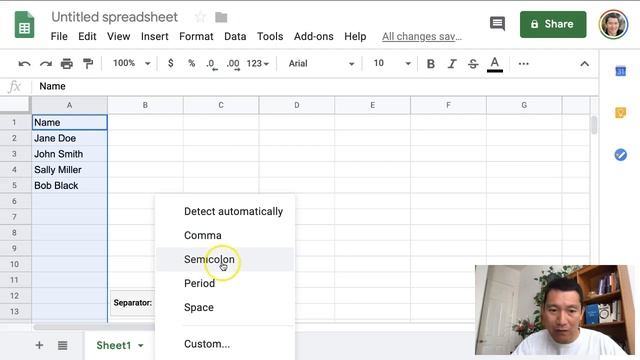Click the Redo arrow icon
The height and width of the screenshot is (360, 640).
point(46,64)
